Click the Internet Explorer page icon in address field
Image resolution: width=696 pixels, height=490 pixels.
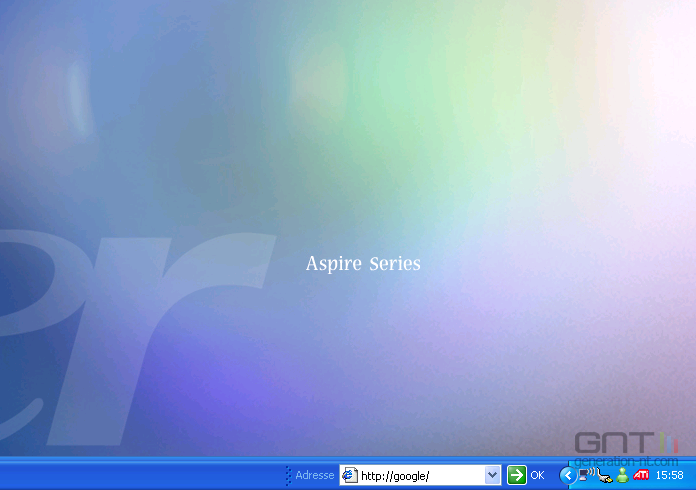pyautogui.click(x=350, y=475)
